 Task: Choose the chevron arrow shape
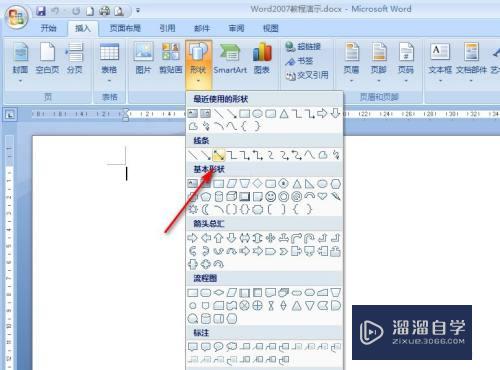point(283,251)
